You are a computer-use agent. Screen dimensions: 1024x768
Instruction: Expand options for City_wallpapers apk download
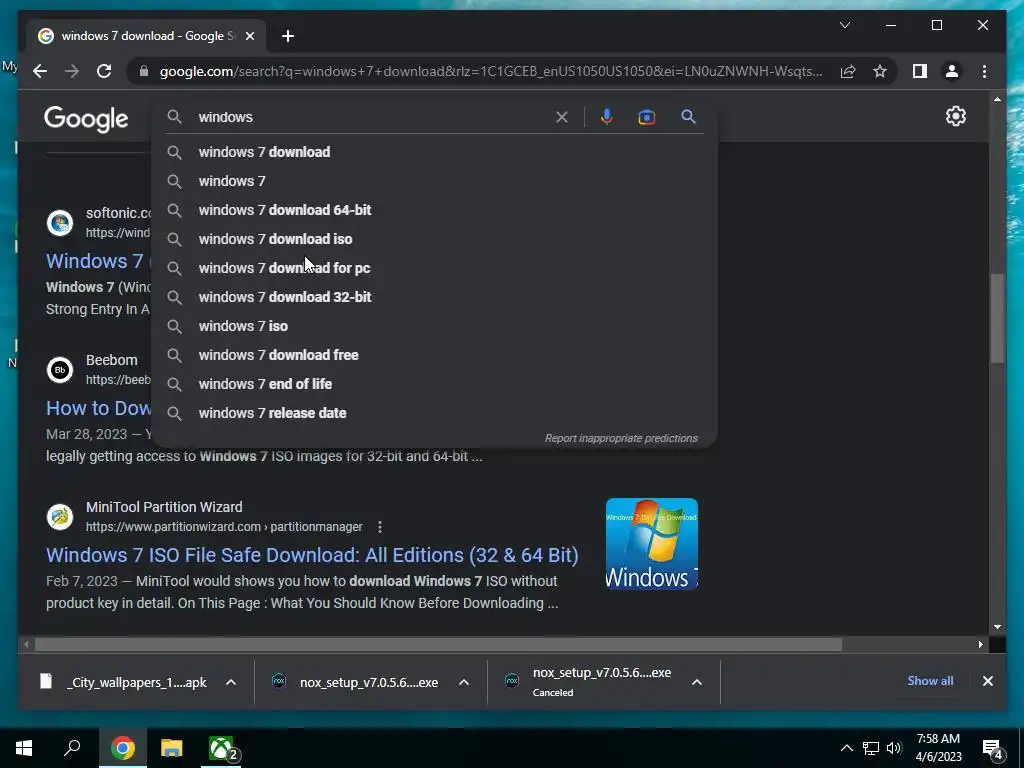[231, 682]
